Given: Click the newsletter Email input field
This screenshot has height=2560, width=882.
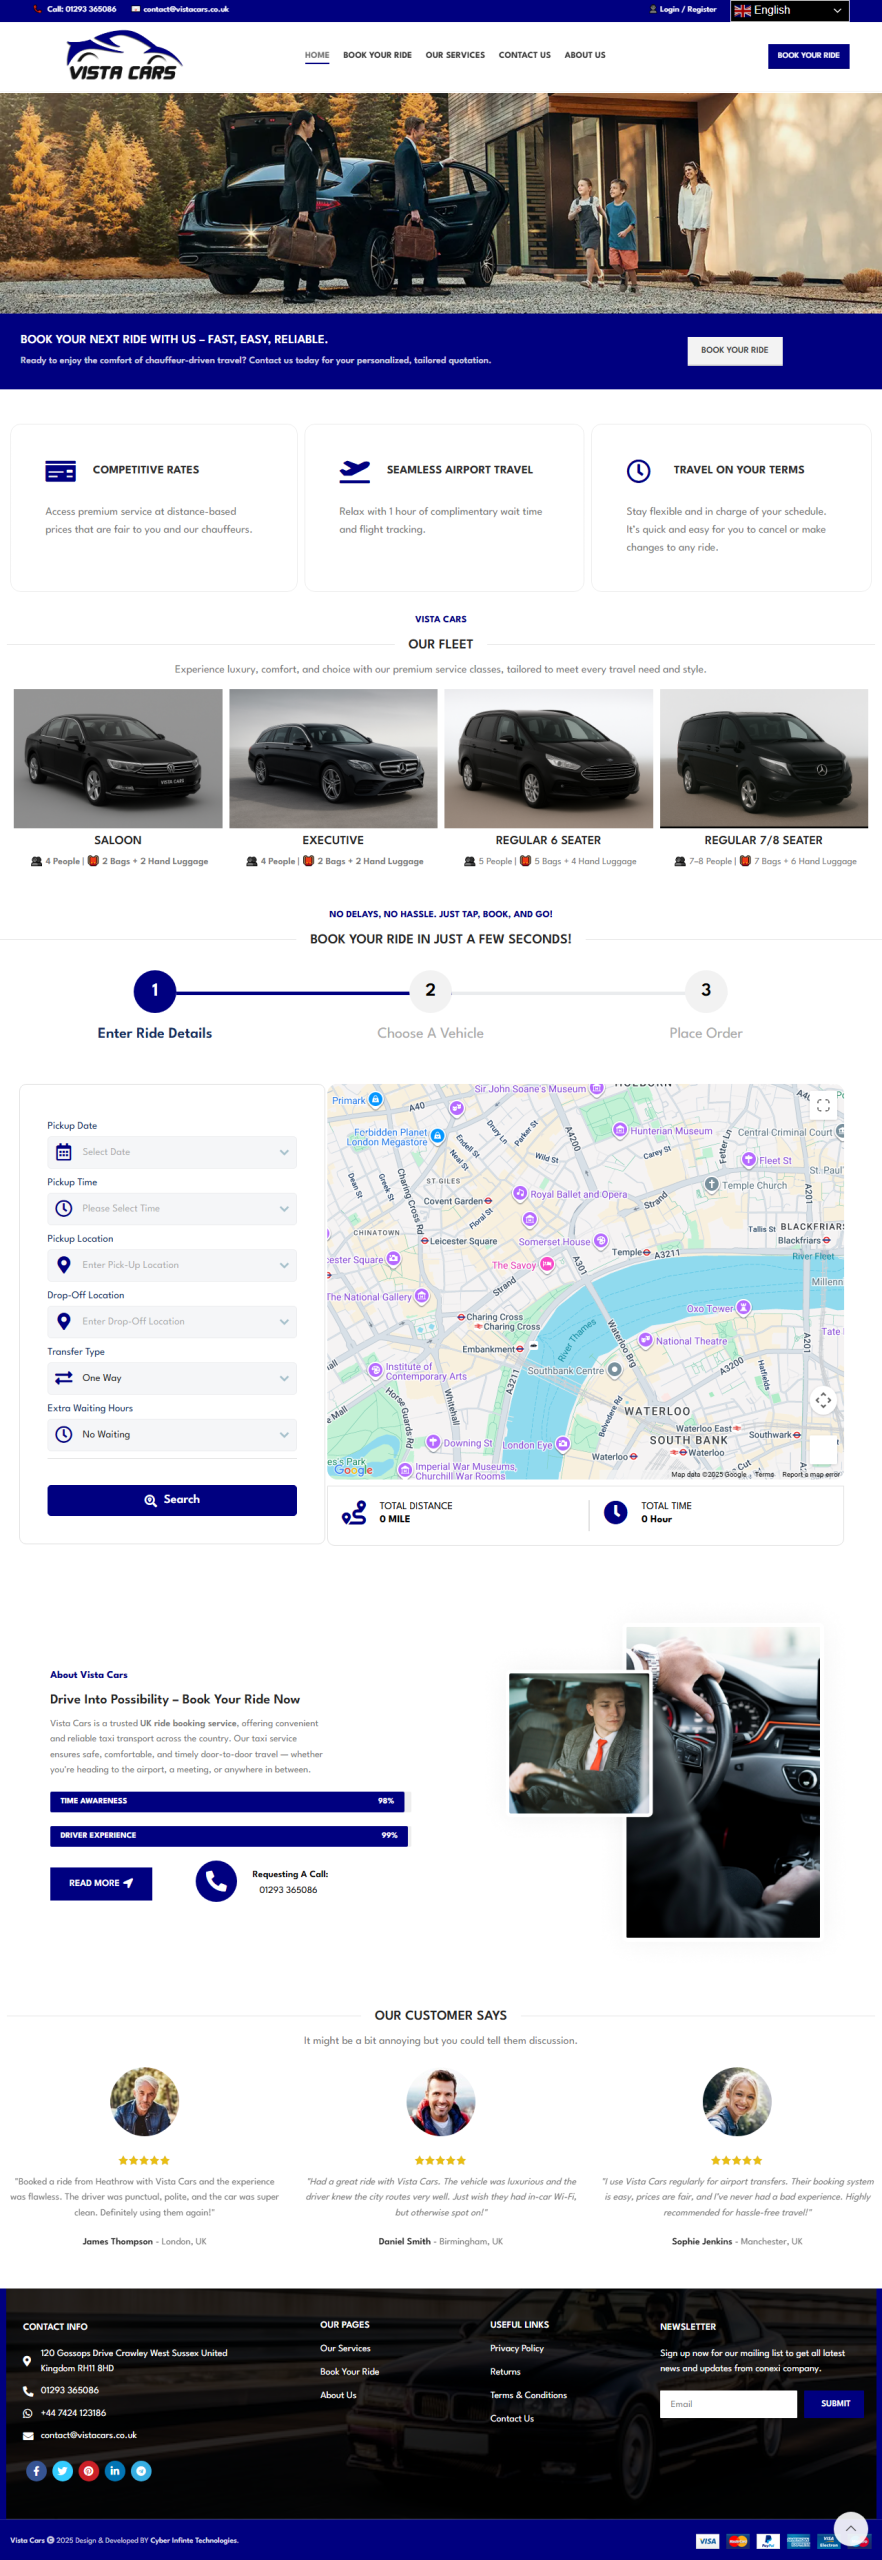Looking at the screenshot, I should 728,2404.
